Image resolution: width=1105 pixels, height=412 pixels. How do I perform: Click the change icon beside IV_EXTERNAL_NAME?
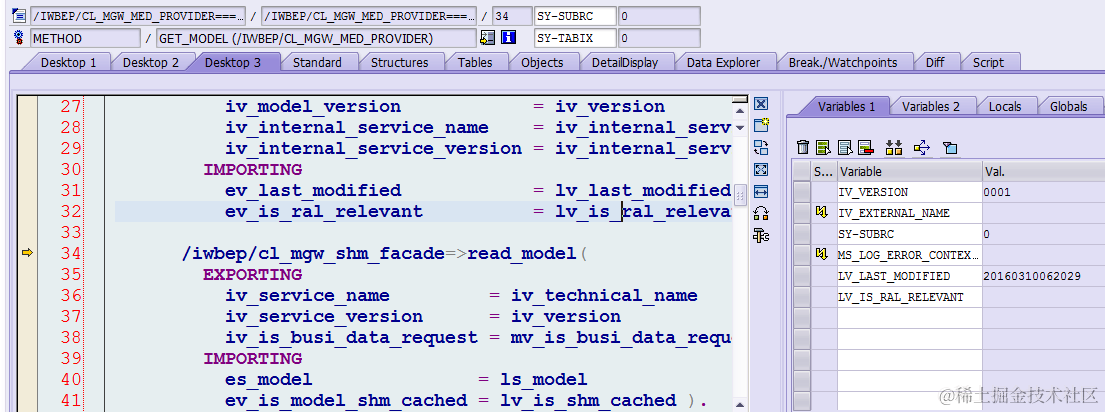[x=821, y=213]
